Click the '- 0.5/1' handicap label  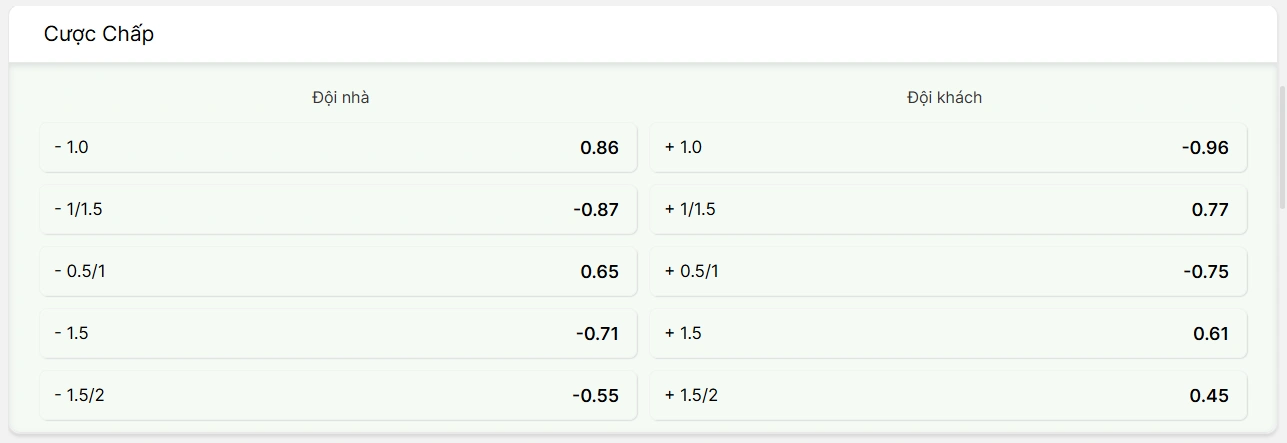point(80,271)
